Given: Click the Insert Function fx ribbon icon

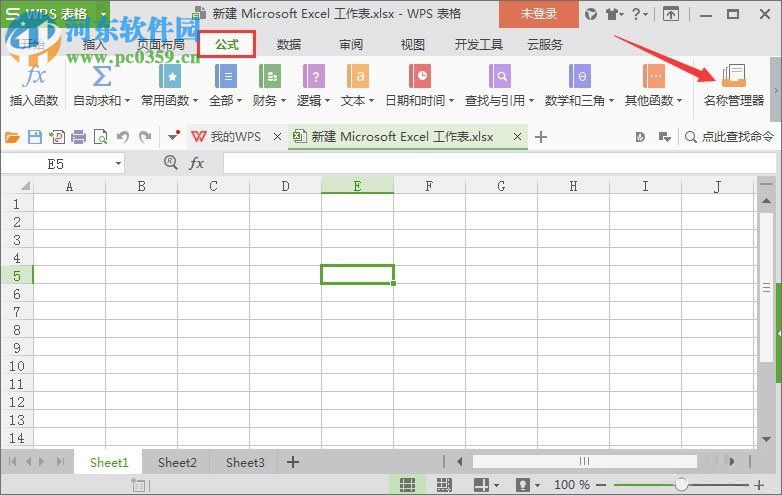Looking at the screenshot, I should point(33,76).
